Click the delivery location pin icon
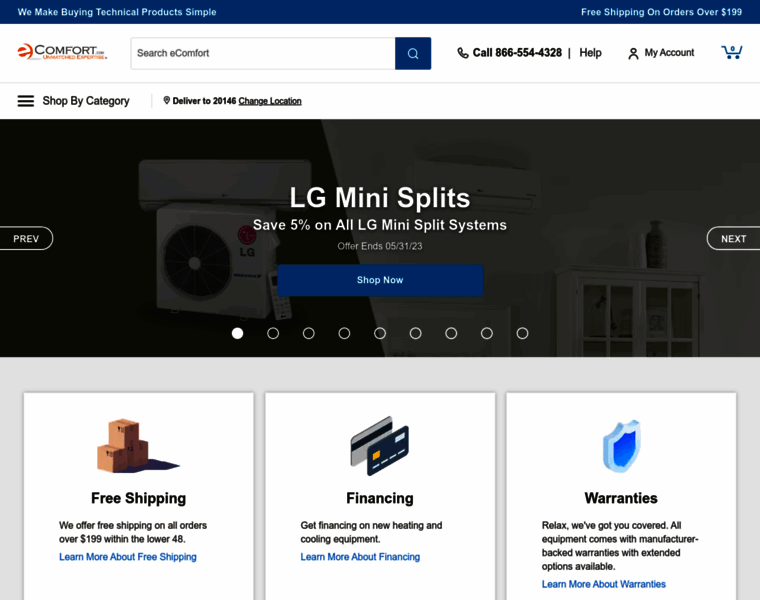The image size is (760, 600). (x=166, y=100)
